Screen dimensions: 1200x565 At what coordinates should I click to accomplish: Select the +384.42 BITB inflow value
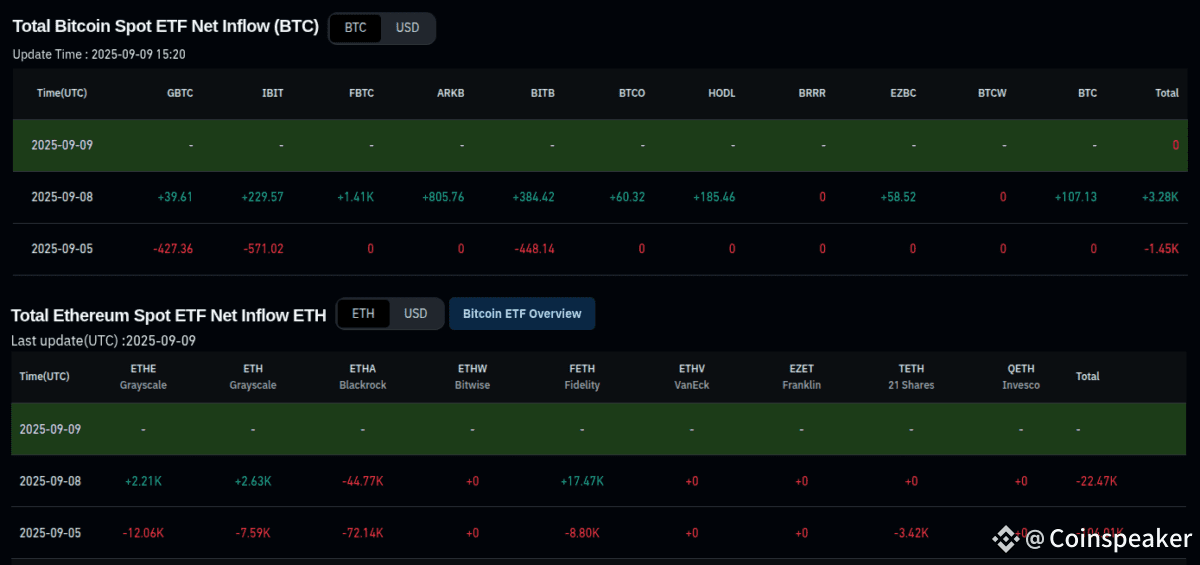coord(533,197)
